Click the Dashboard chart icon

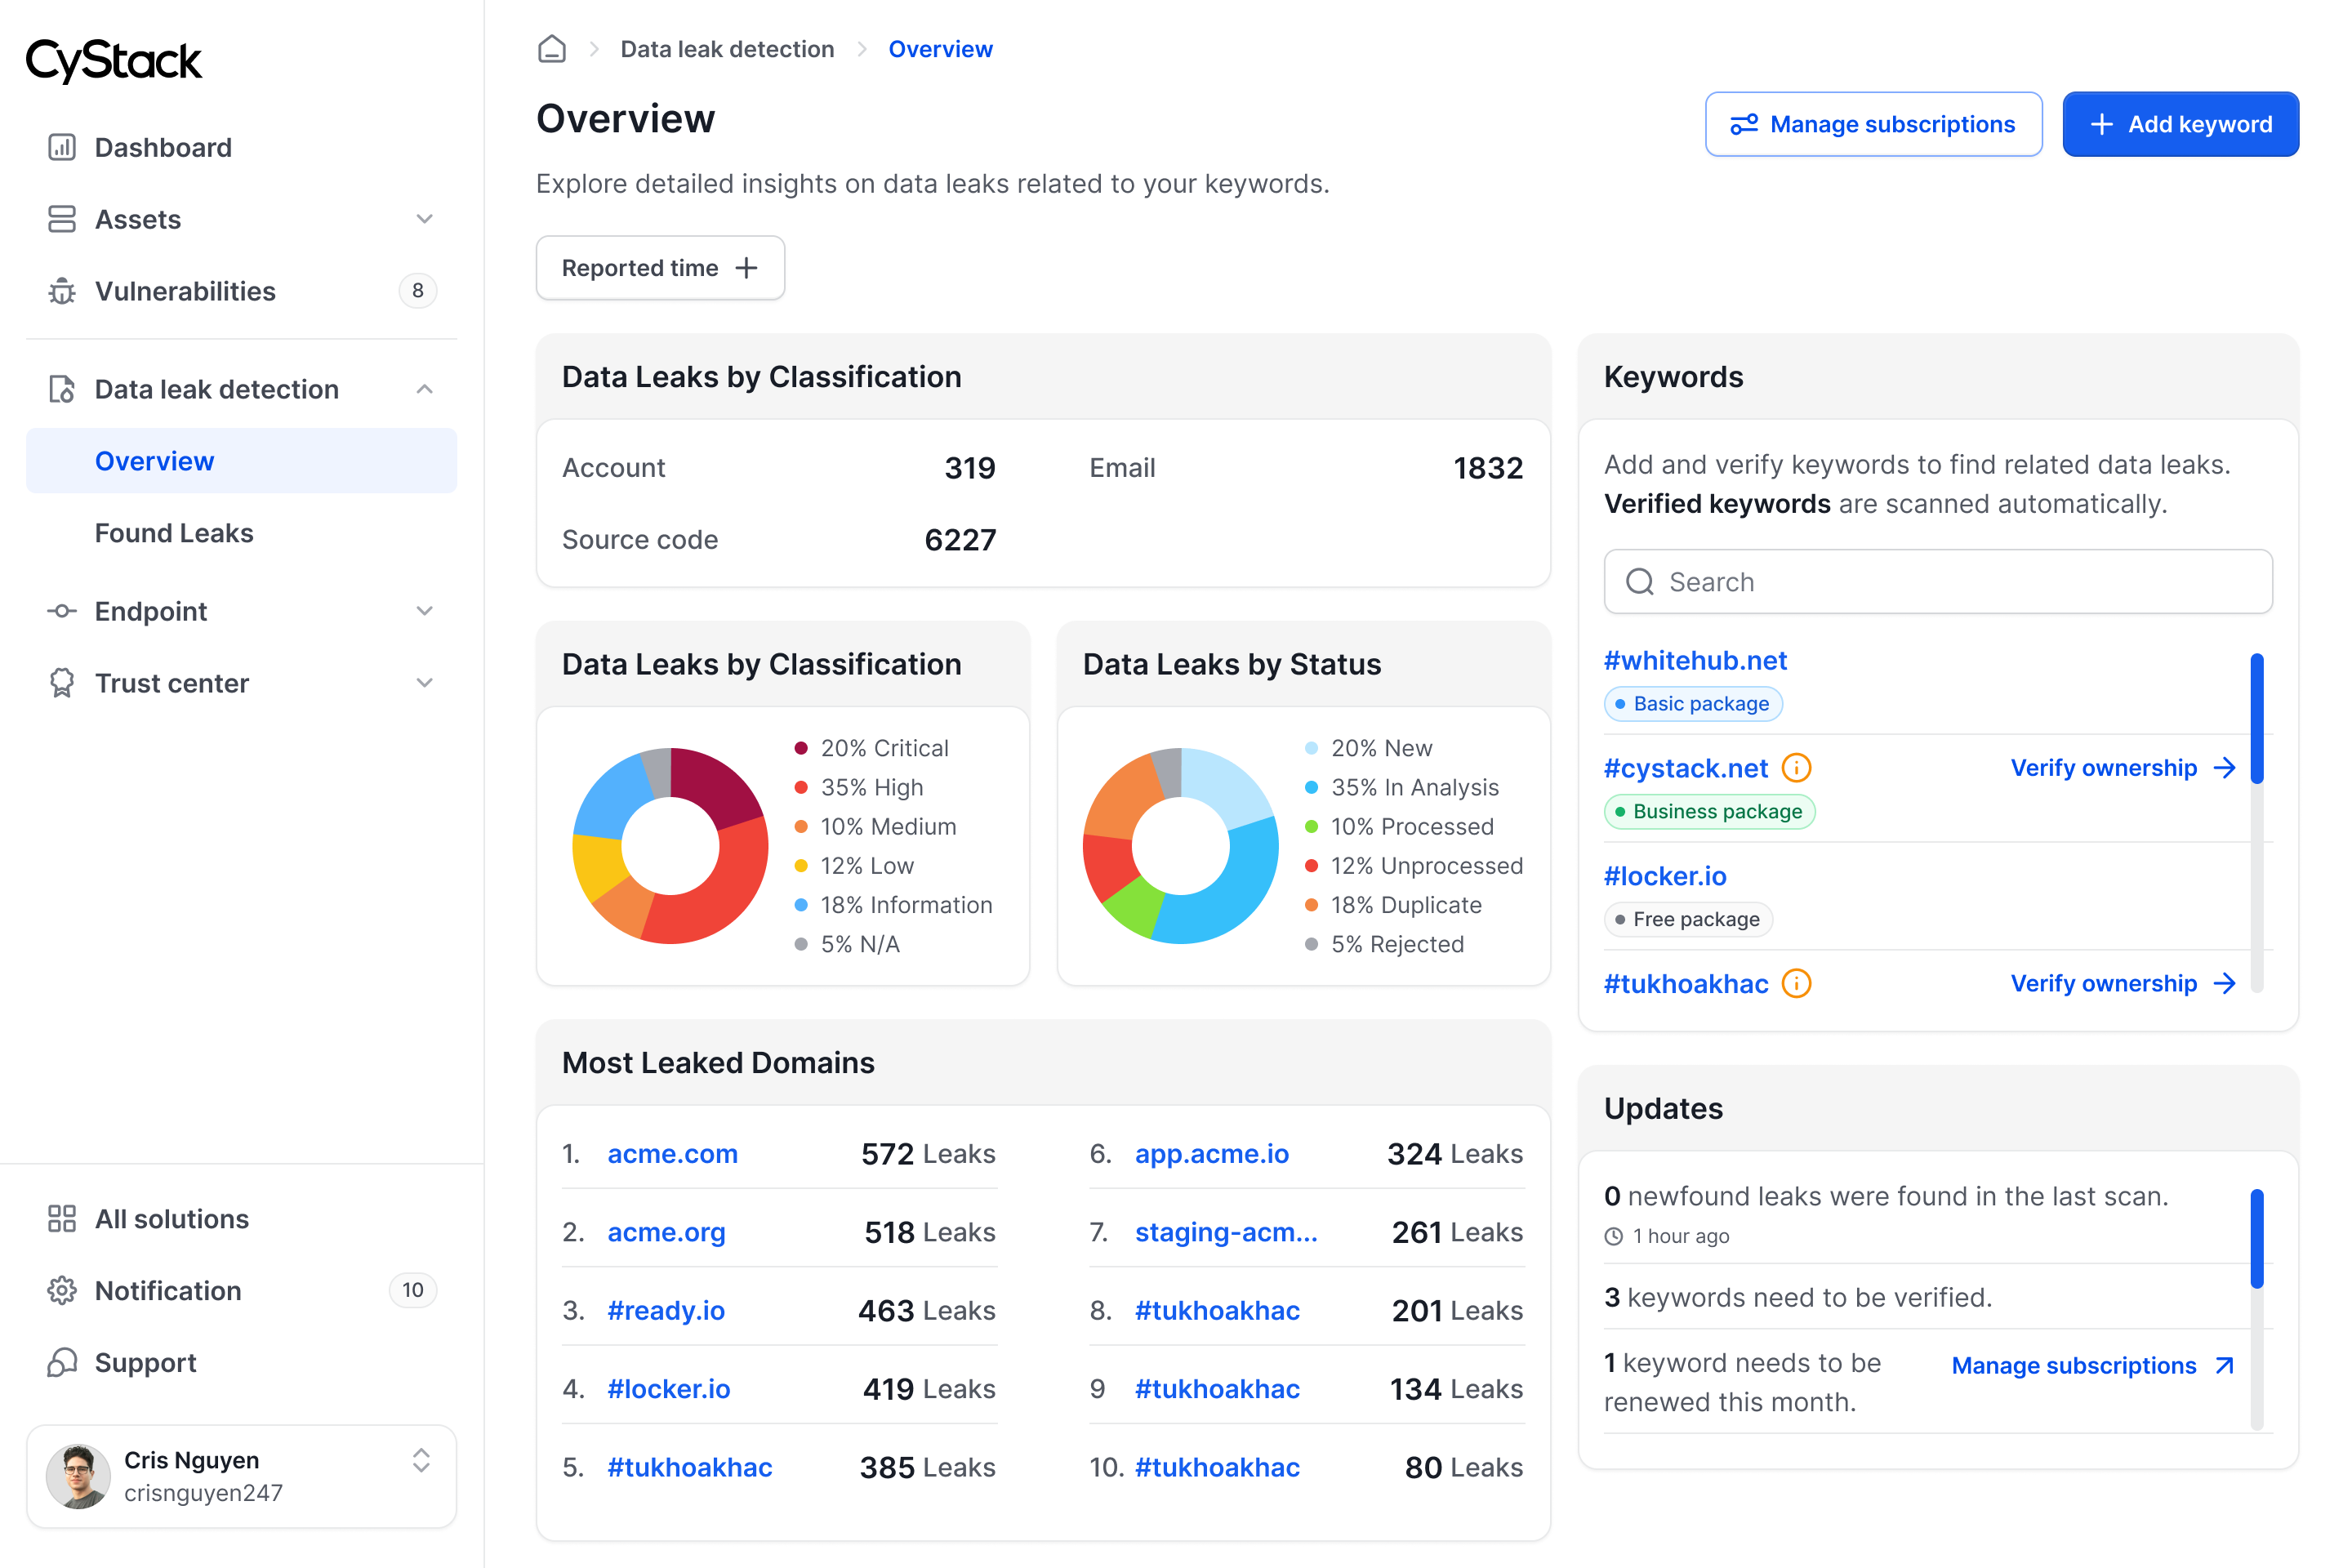click(62, 147)
